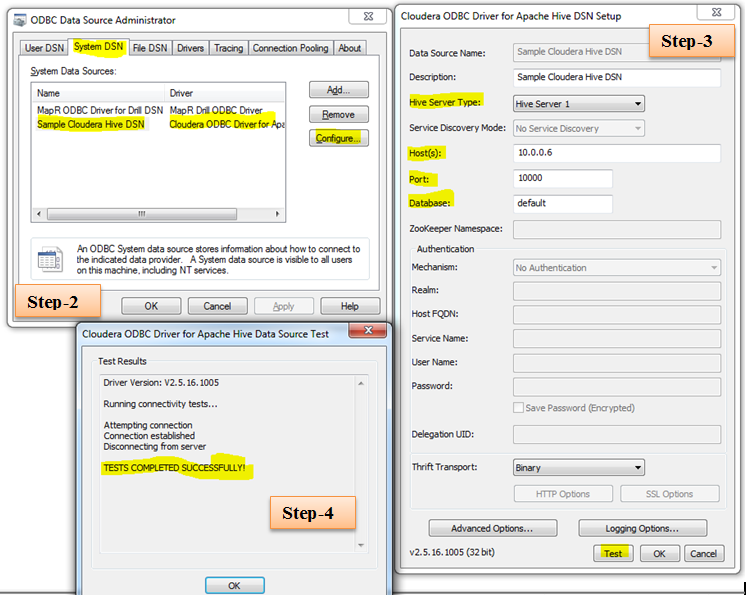The height and width of the screenshot is (595, 746).
Task: Open the Service Discovery Mode dropdown
Action: (x=579, y=128)
